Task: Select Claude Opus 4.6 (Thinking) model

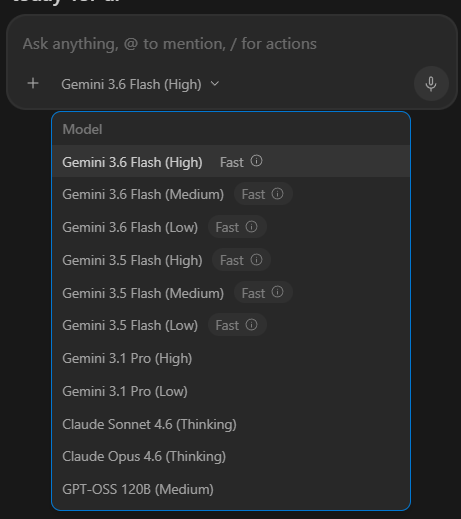Action: (x=231, y=456)
